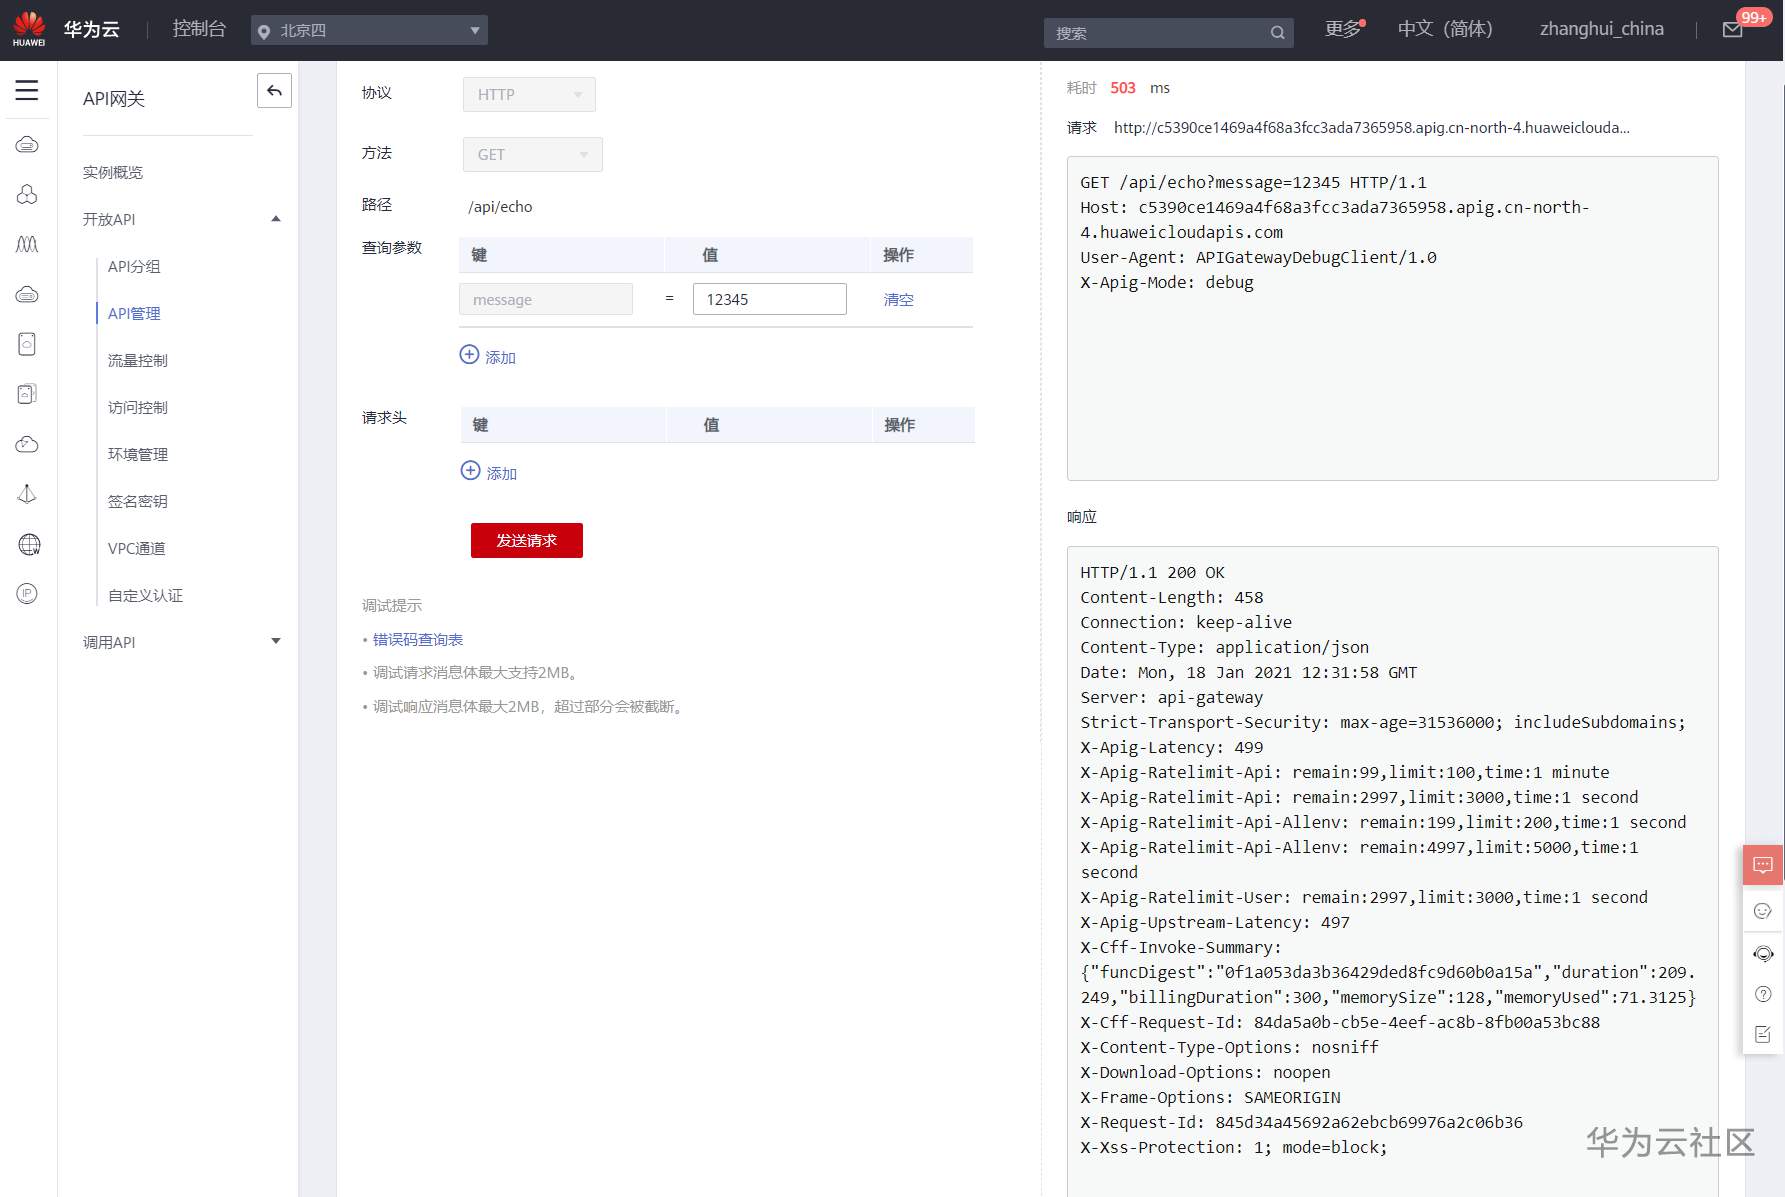This screenshot has height=1197, width=1785.
Task: Click the 'Server: api-gateway' response line
Action: click(1172, 697)
